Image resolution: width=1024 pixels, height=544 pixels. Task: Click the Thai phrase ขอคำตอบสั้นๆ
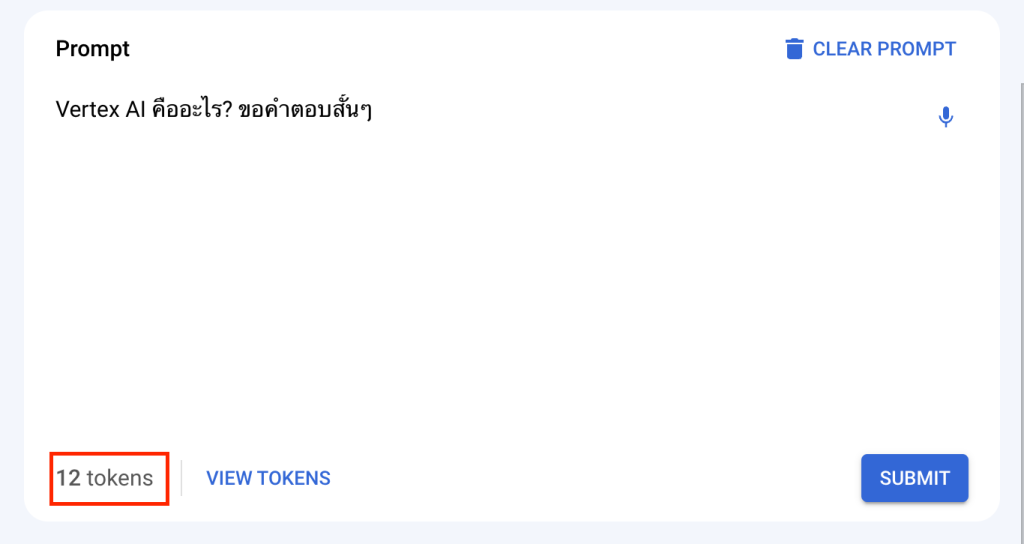click(x=306, y=110)
